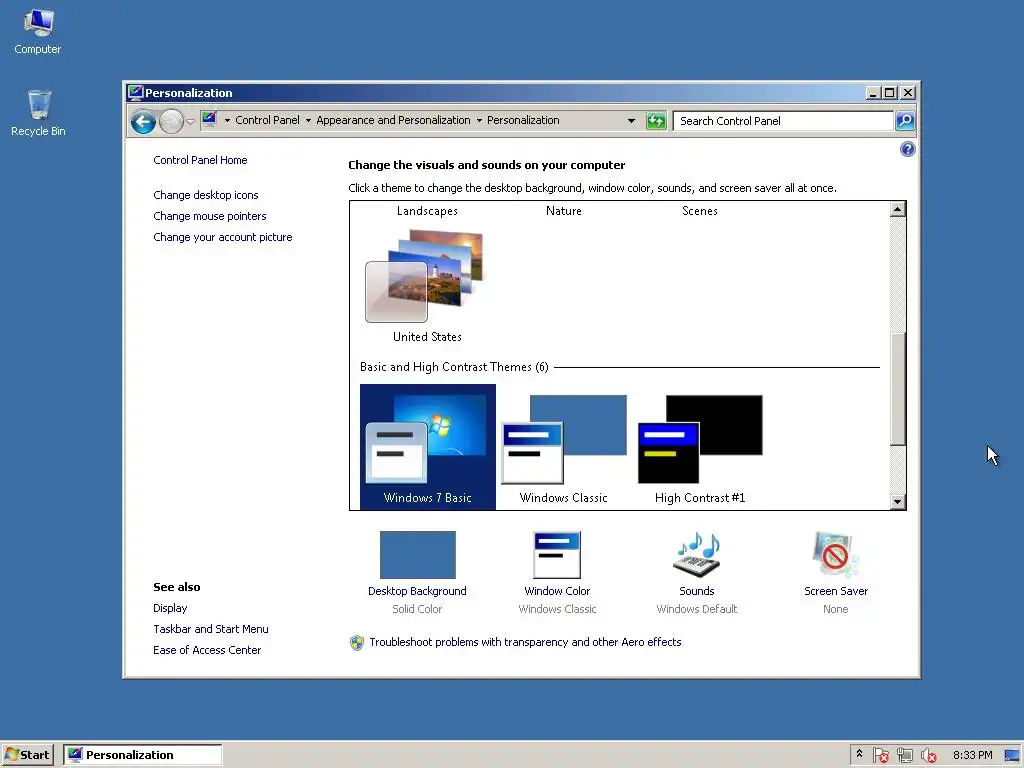
Task: Open the address bar history dropdown
Action: pos(631,121)
